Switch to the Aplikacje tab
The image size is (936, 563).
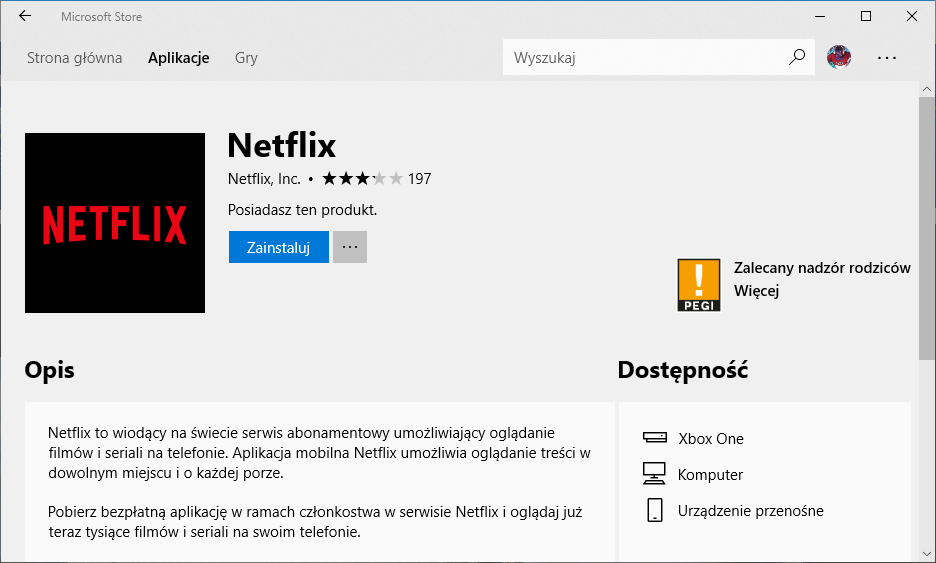pyautogui.click(x=178, y=58)
